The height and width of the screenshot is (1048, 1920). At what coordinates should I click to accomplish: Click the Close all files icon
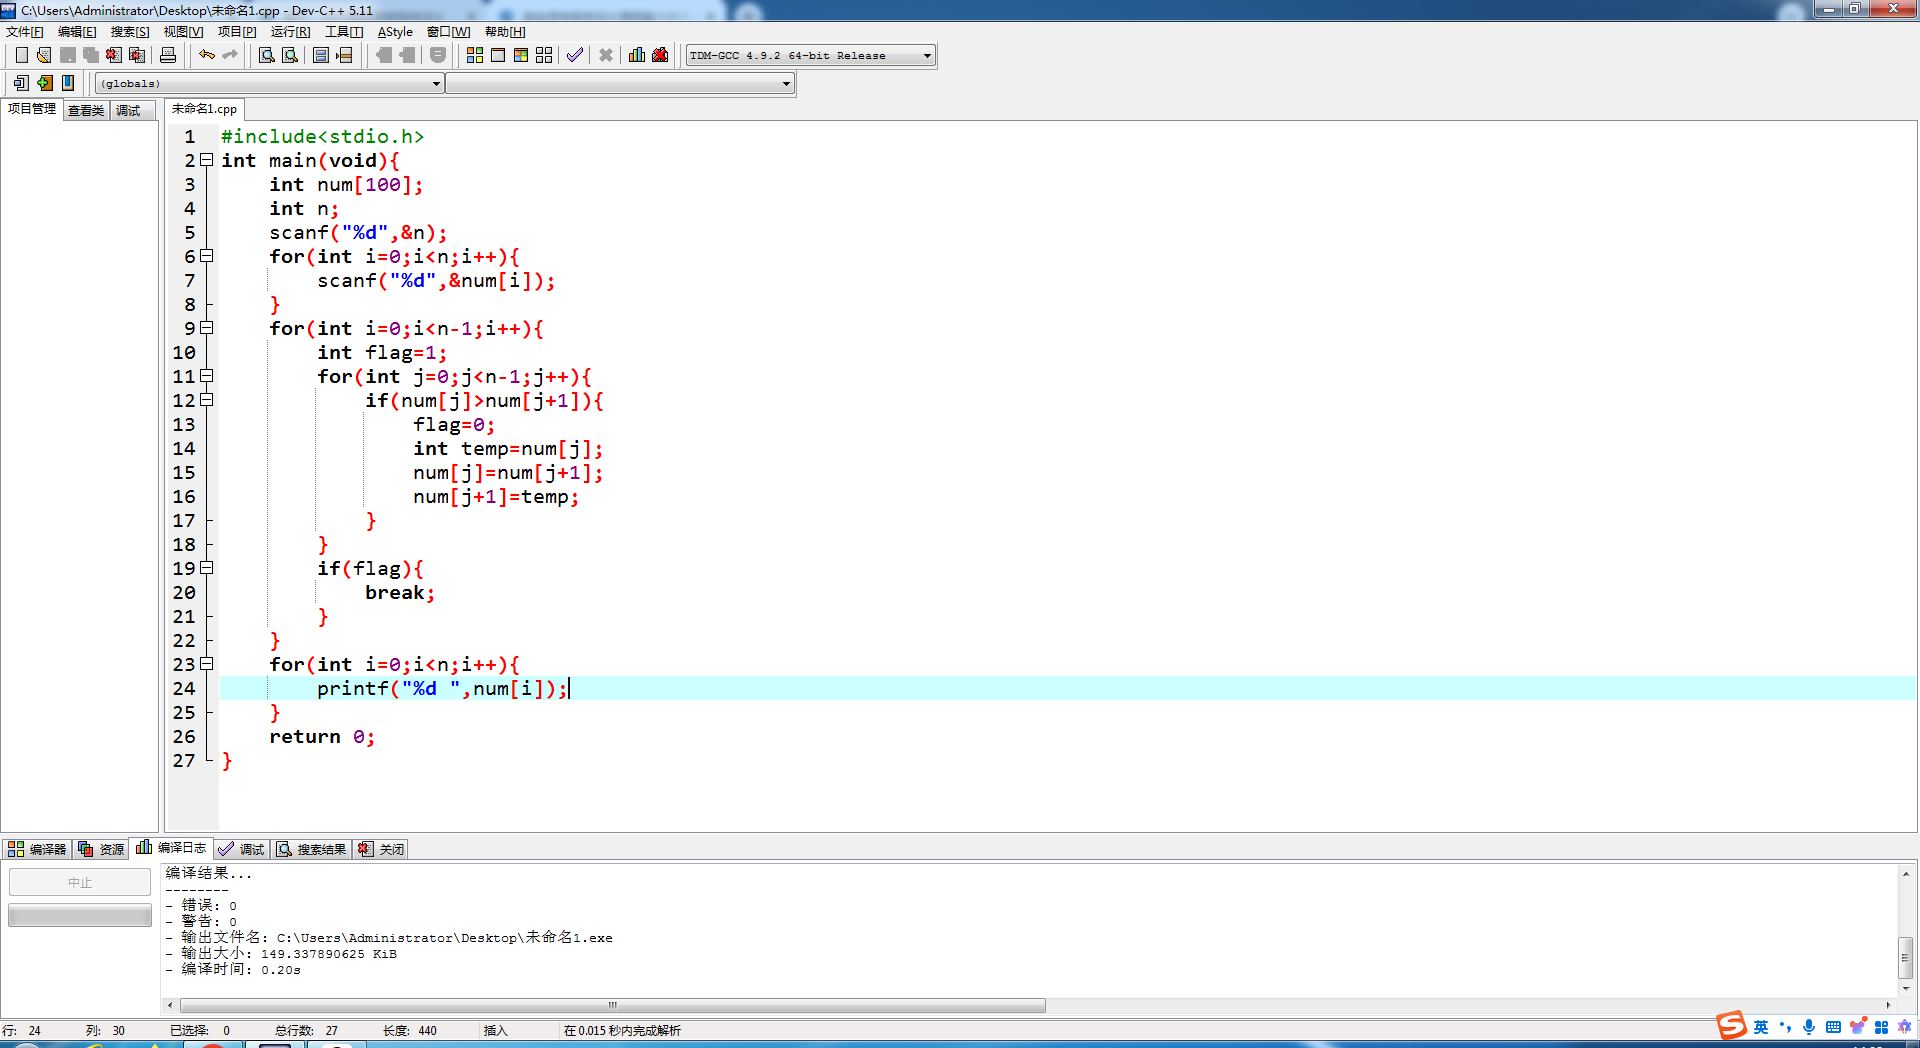[x=137, y=55]
